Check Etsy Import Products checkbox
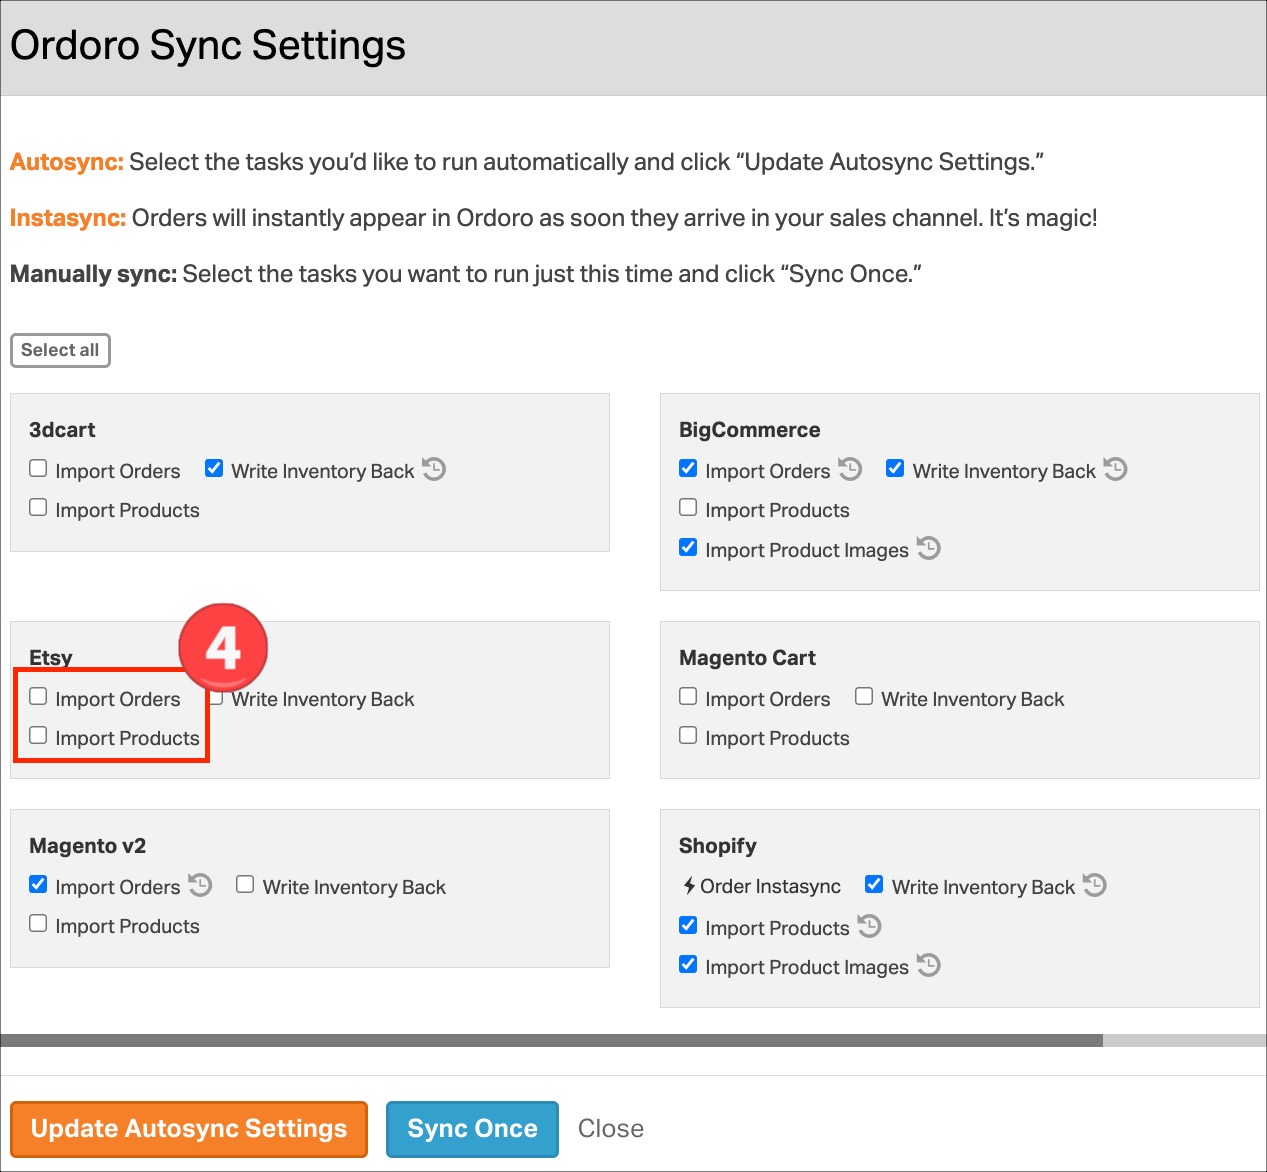Viewport: 1267px width, 1172px height. (x=38, y=735)
